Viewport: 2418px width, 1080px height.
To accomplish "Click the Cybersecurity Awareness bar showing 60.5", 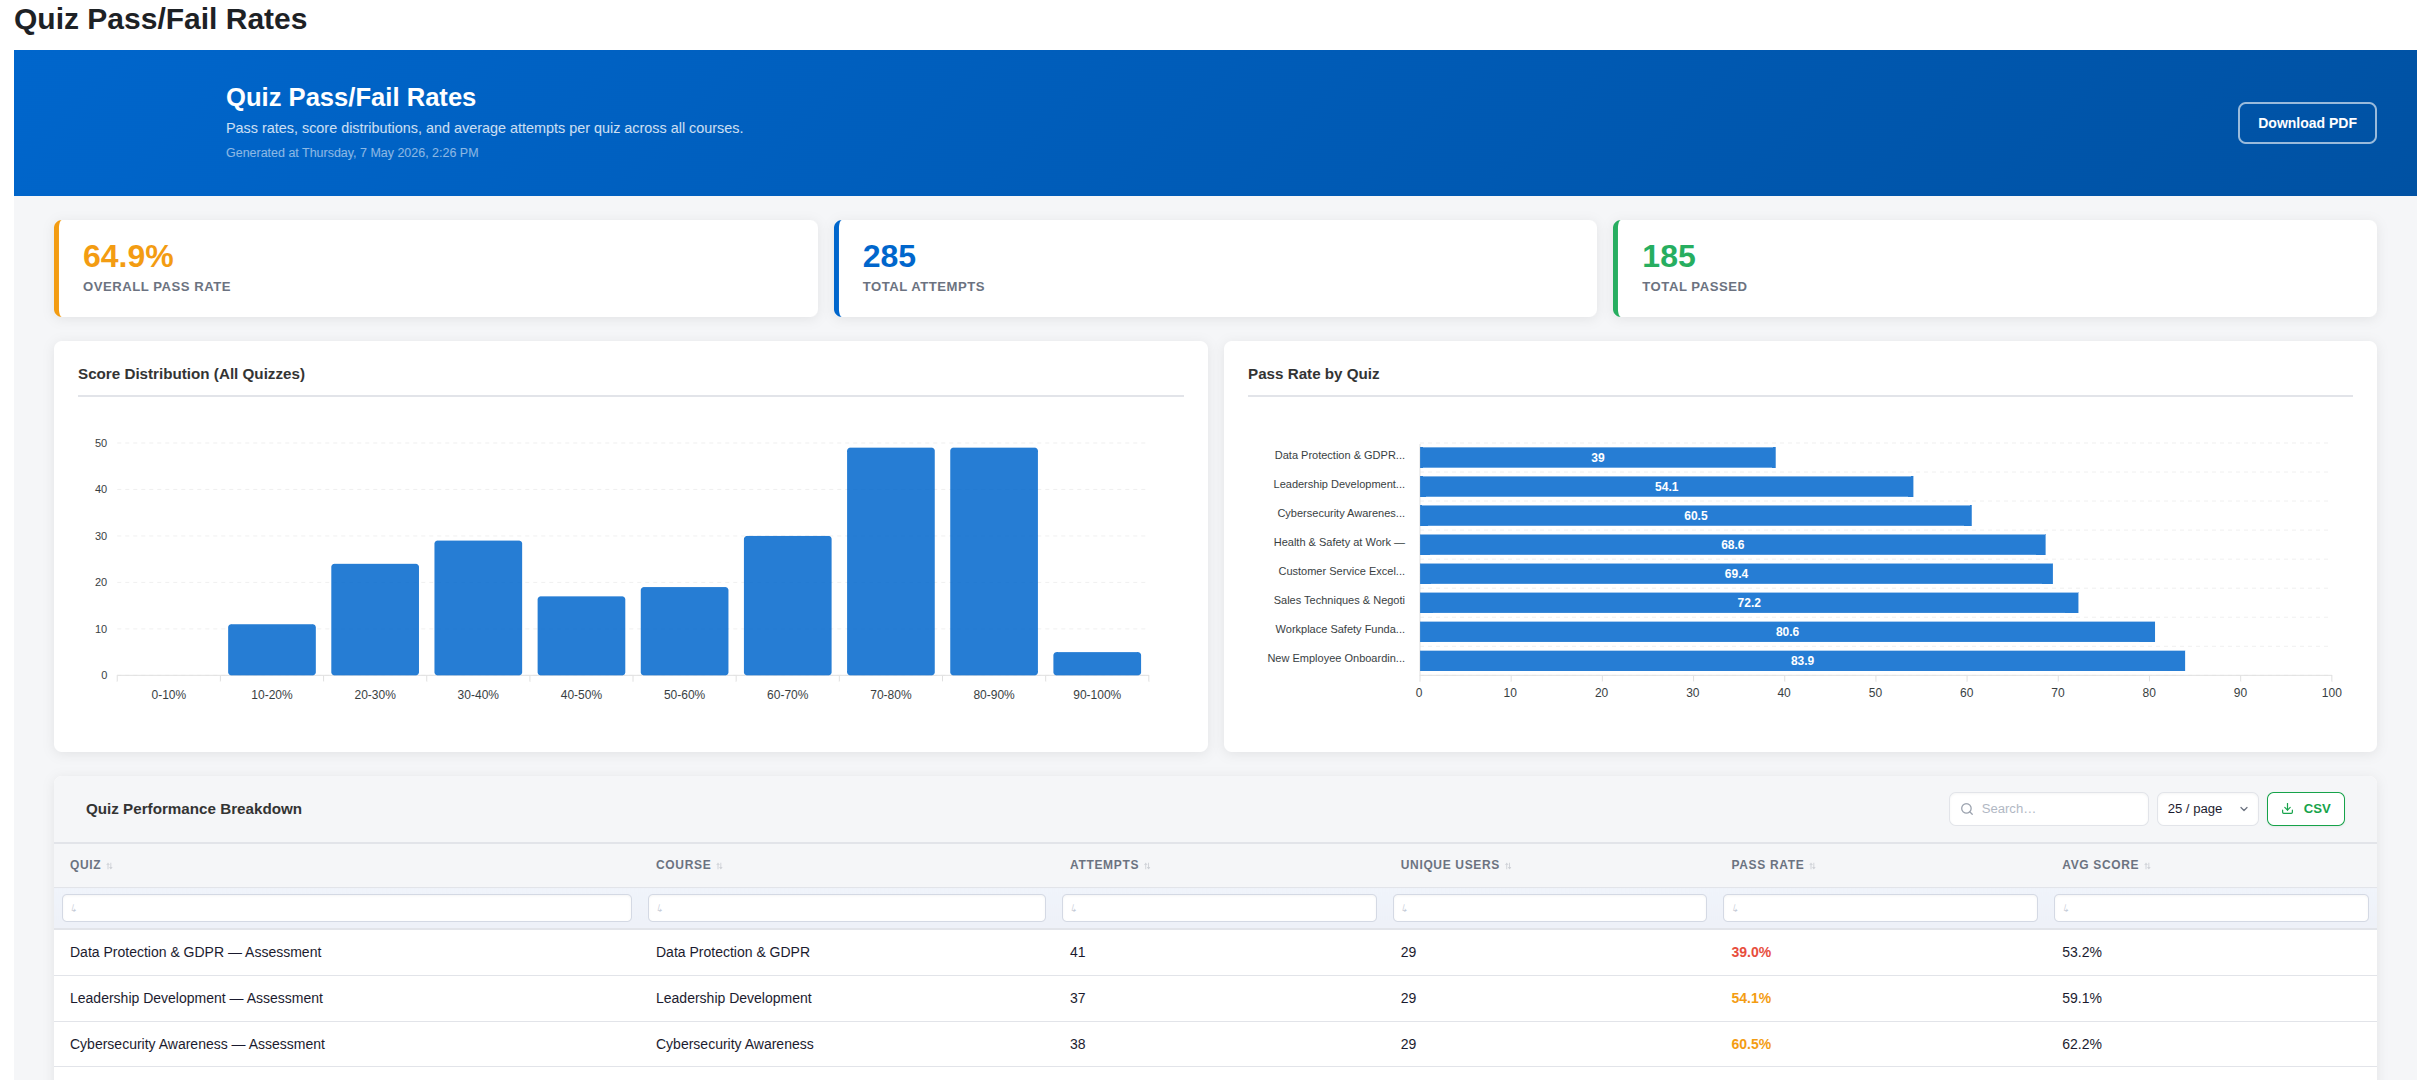I will click(x=1695, y=516).
